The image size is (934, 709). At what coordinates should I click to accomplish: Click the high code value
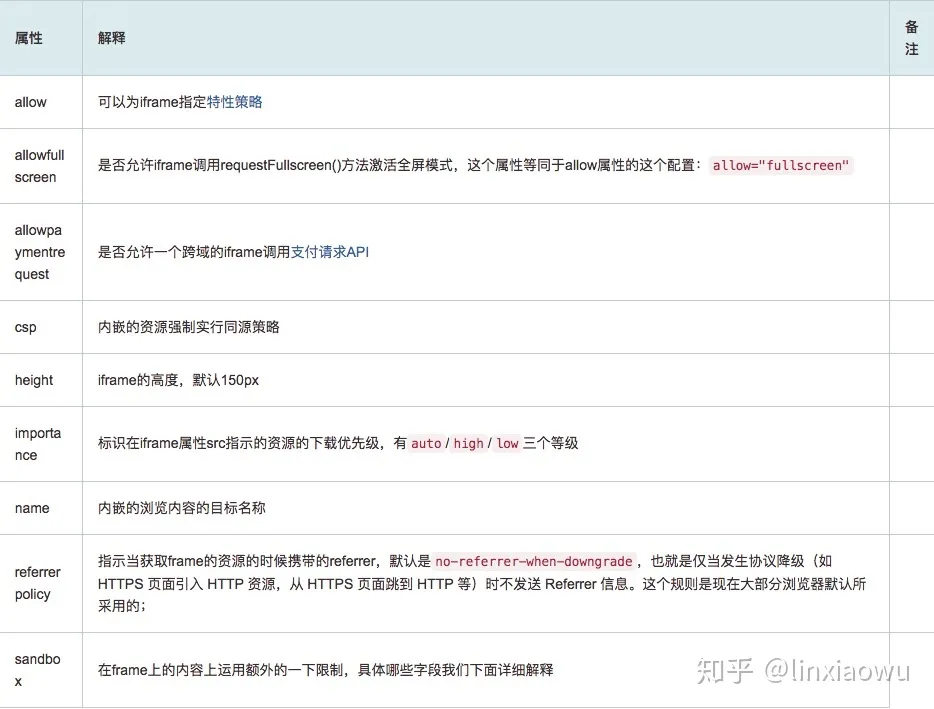click(468, 443)
